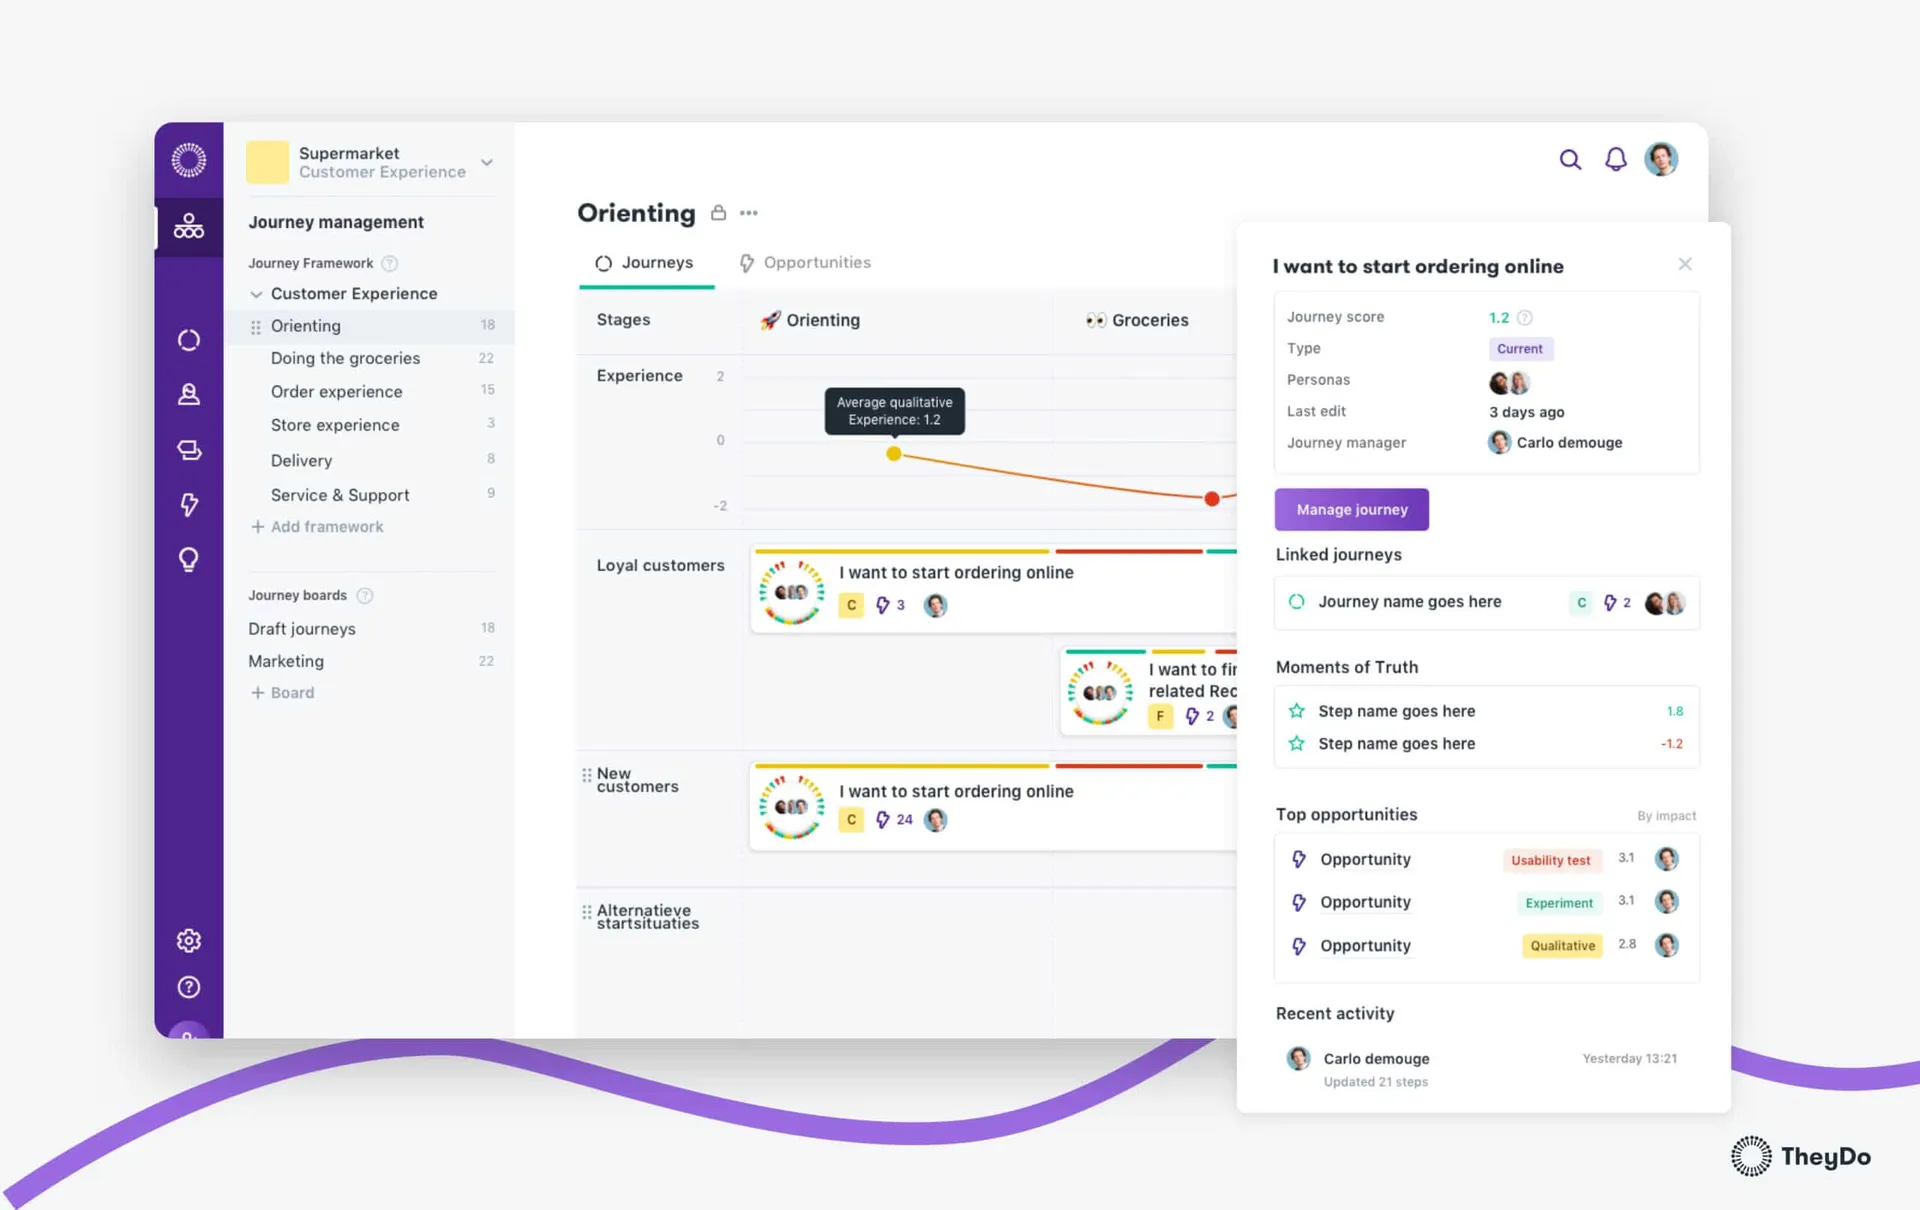Open Loyal customers ordering online journey card
Screen dimensions: 1920x1210
tap(994, 589)
